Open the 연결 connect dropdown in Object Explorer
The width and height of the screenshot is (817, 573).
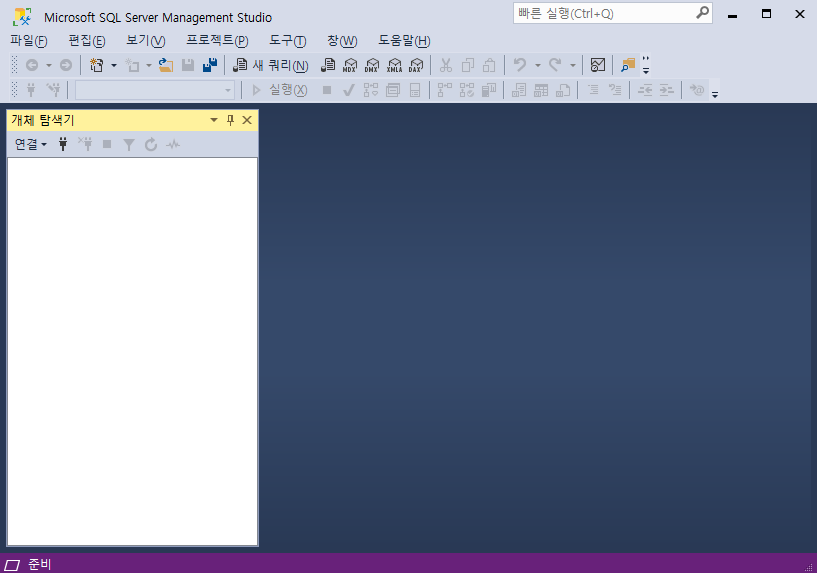[x=30, y=144]
